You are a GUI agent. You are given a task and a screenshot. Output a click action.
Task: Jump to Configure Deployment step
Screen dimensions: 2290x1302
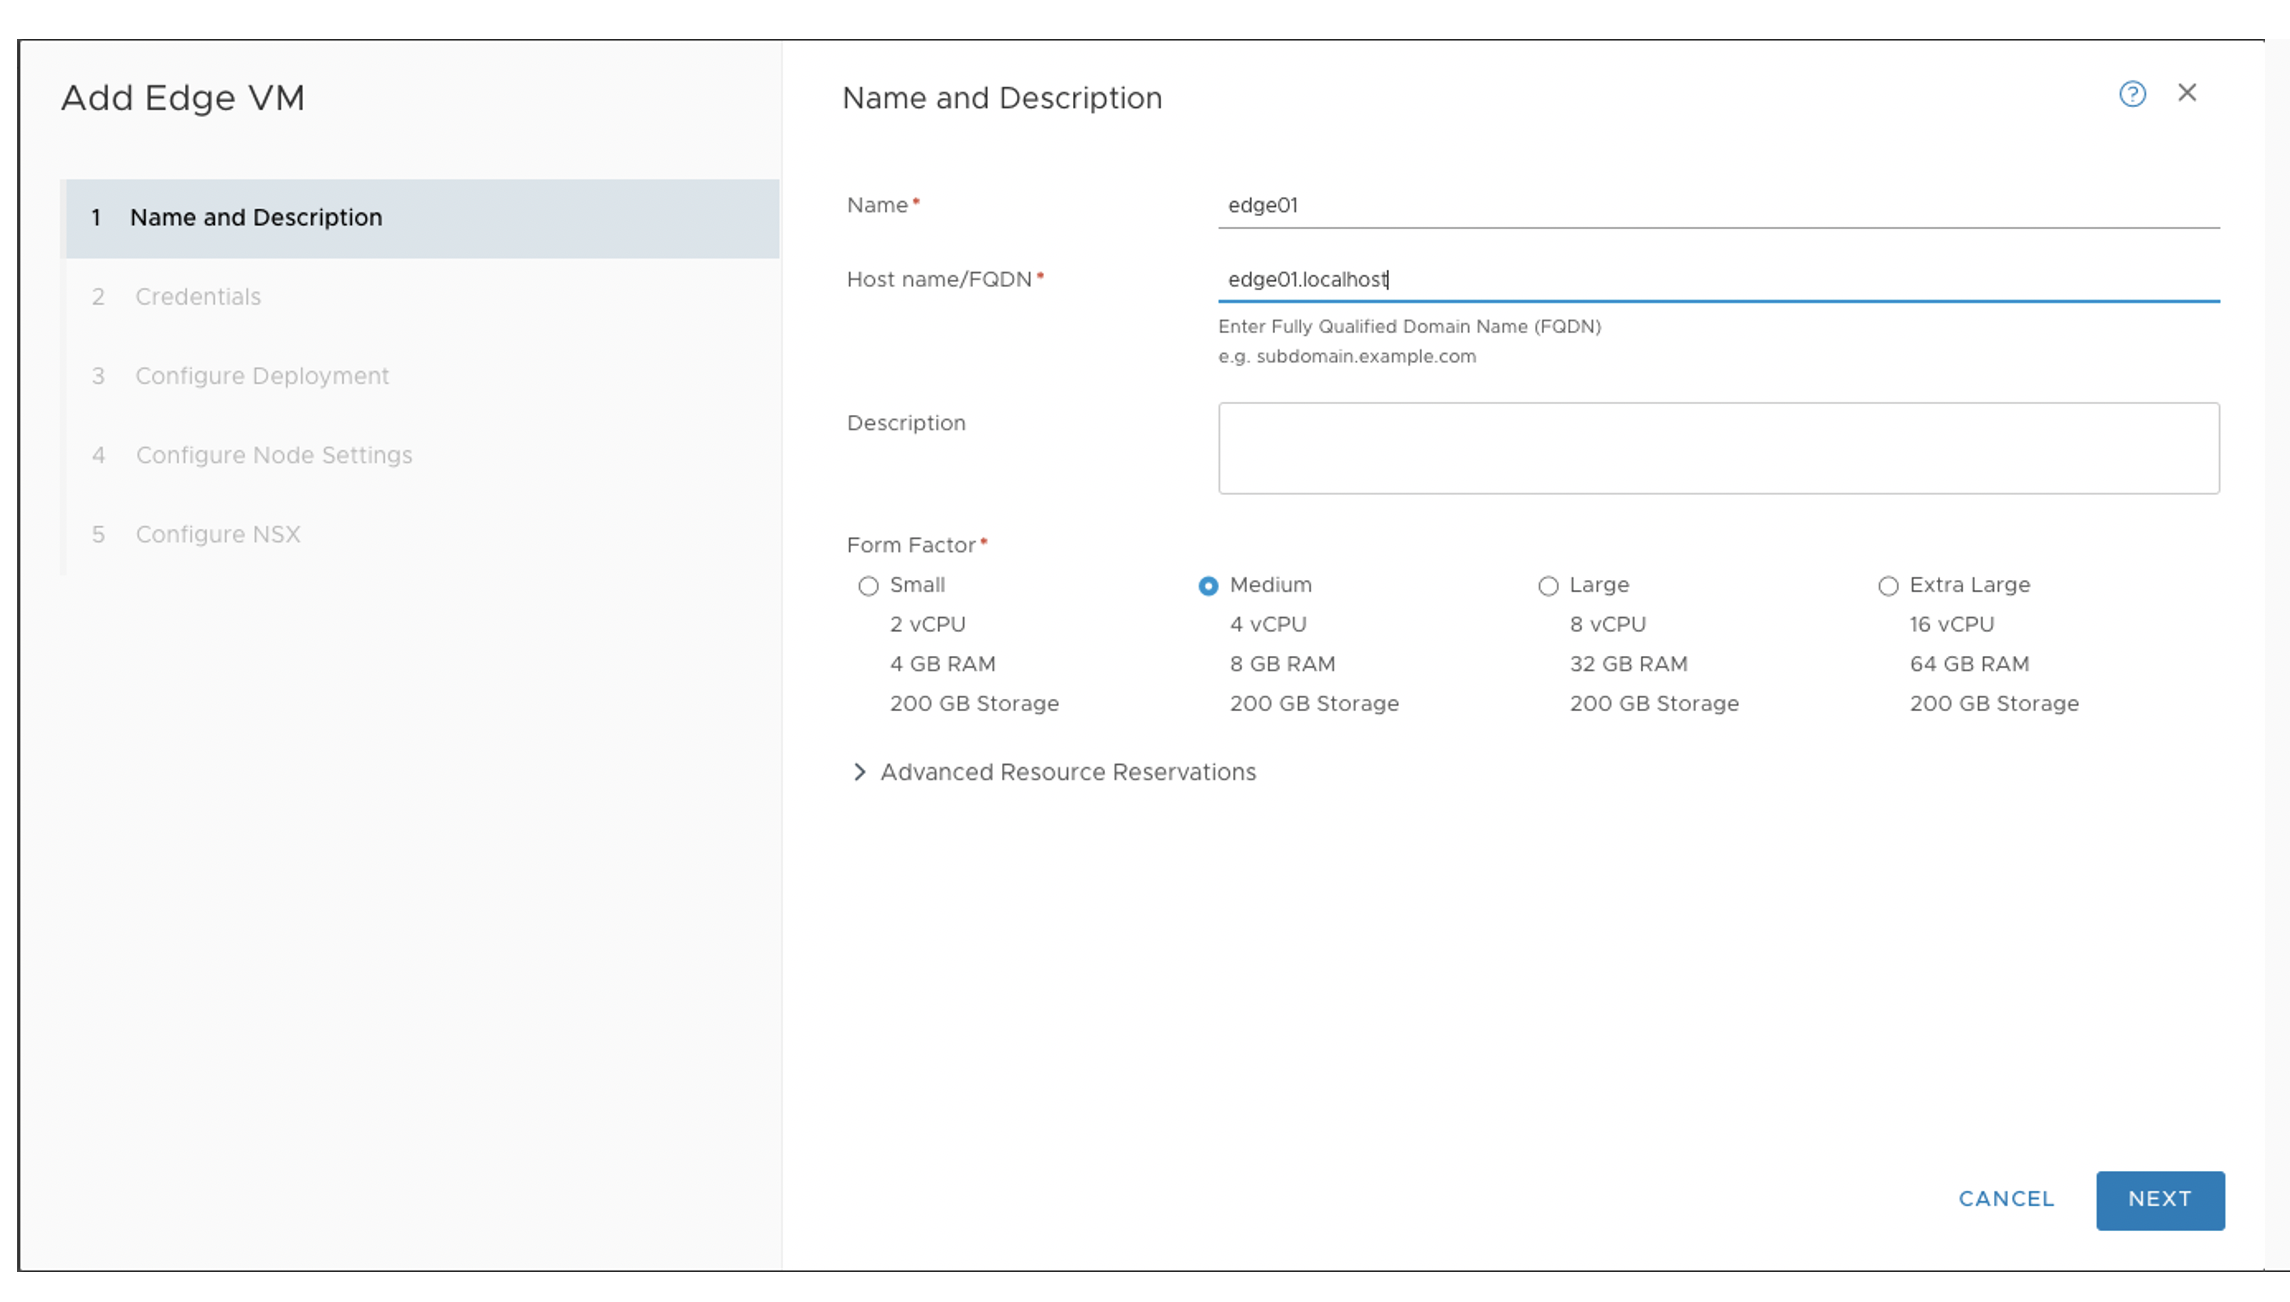pyautogui.click(x=262, y=376)
